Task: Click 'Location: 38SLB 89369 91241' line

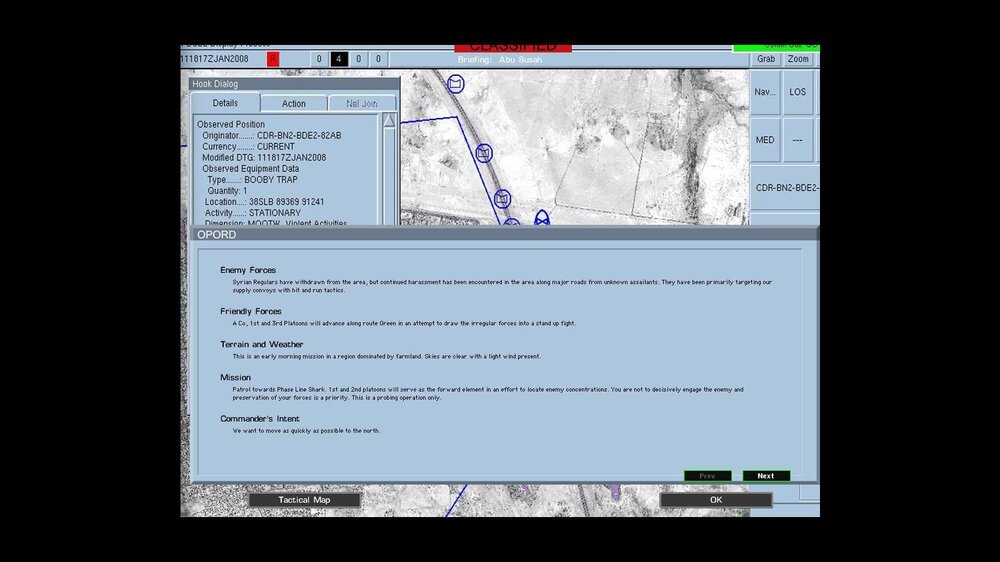Action: (264, 202)
